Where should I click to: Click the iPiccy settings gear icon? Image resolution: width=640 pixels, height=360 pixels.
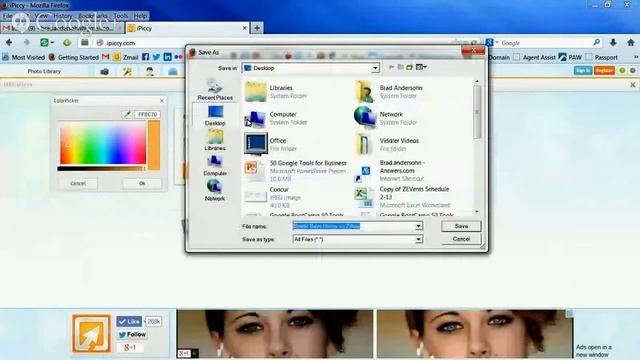coord(633,71)
